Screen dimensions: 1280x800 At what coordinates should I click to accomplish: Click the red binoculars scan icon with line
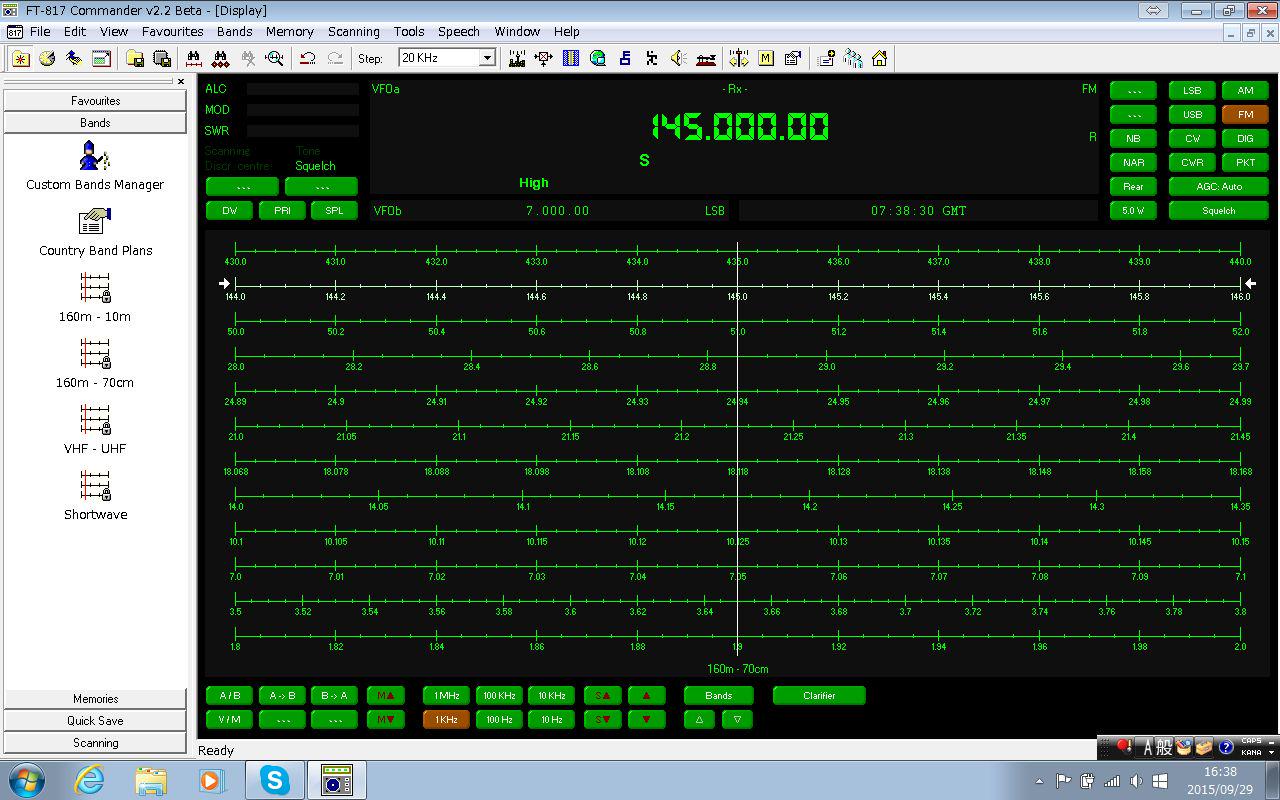194,59
